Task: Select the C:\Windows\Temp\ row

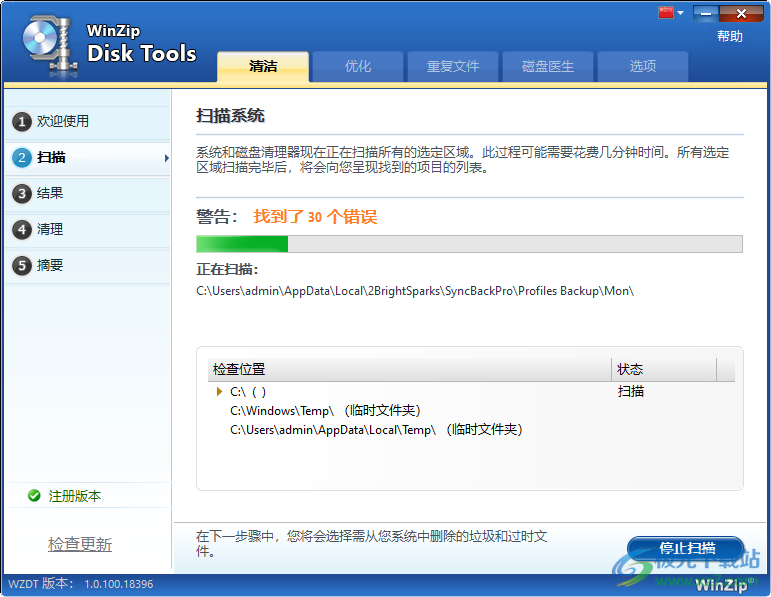Action: (471, 411)
